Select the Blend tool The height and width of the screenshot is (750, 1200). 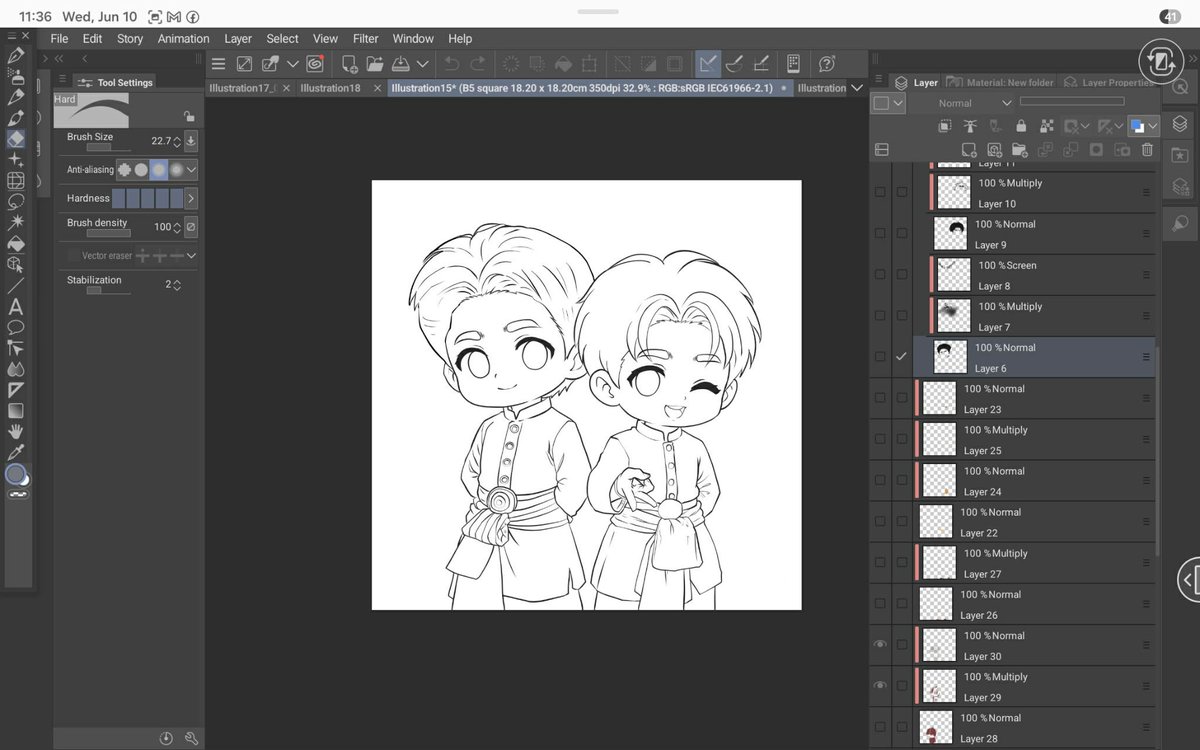pyautogui.click(x=16, y=369)
